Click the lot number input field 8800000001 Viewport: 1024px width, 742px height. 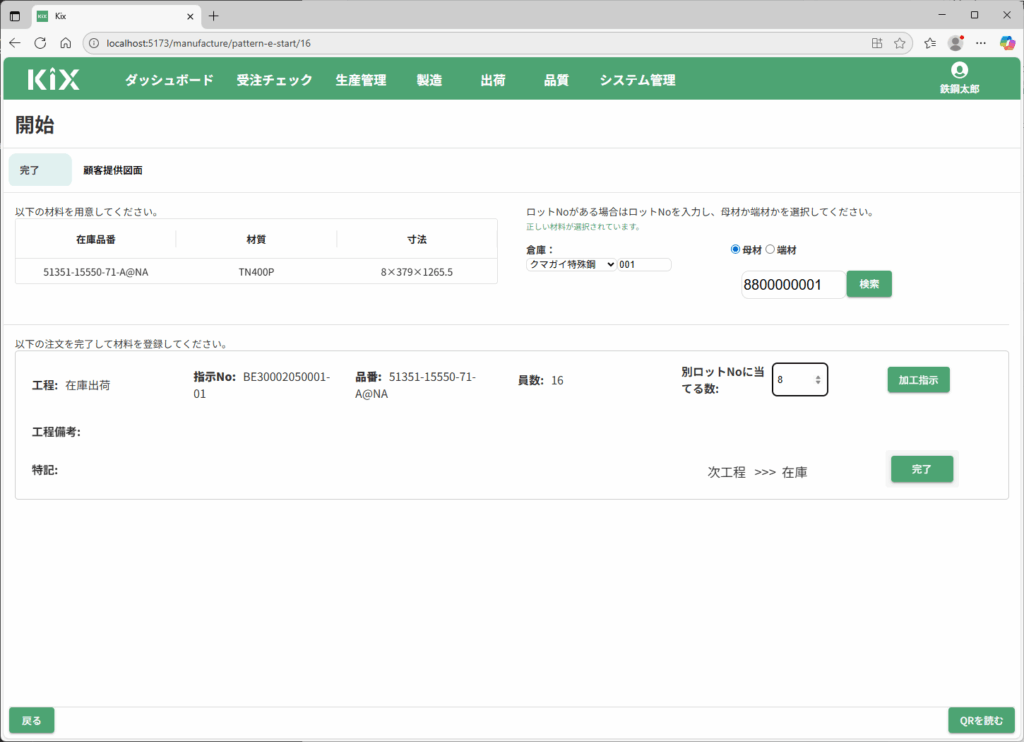tap(792, 285)
